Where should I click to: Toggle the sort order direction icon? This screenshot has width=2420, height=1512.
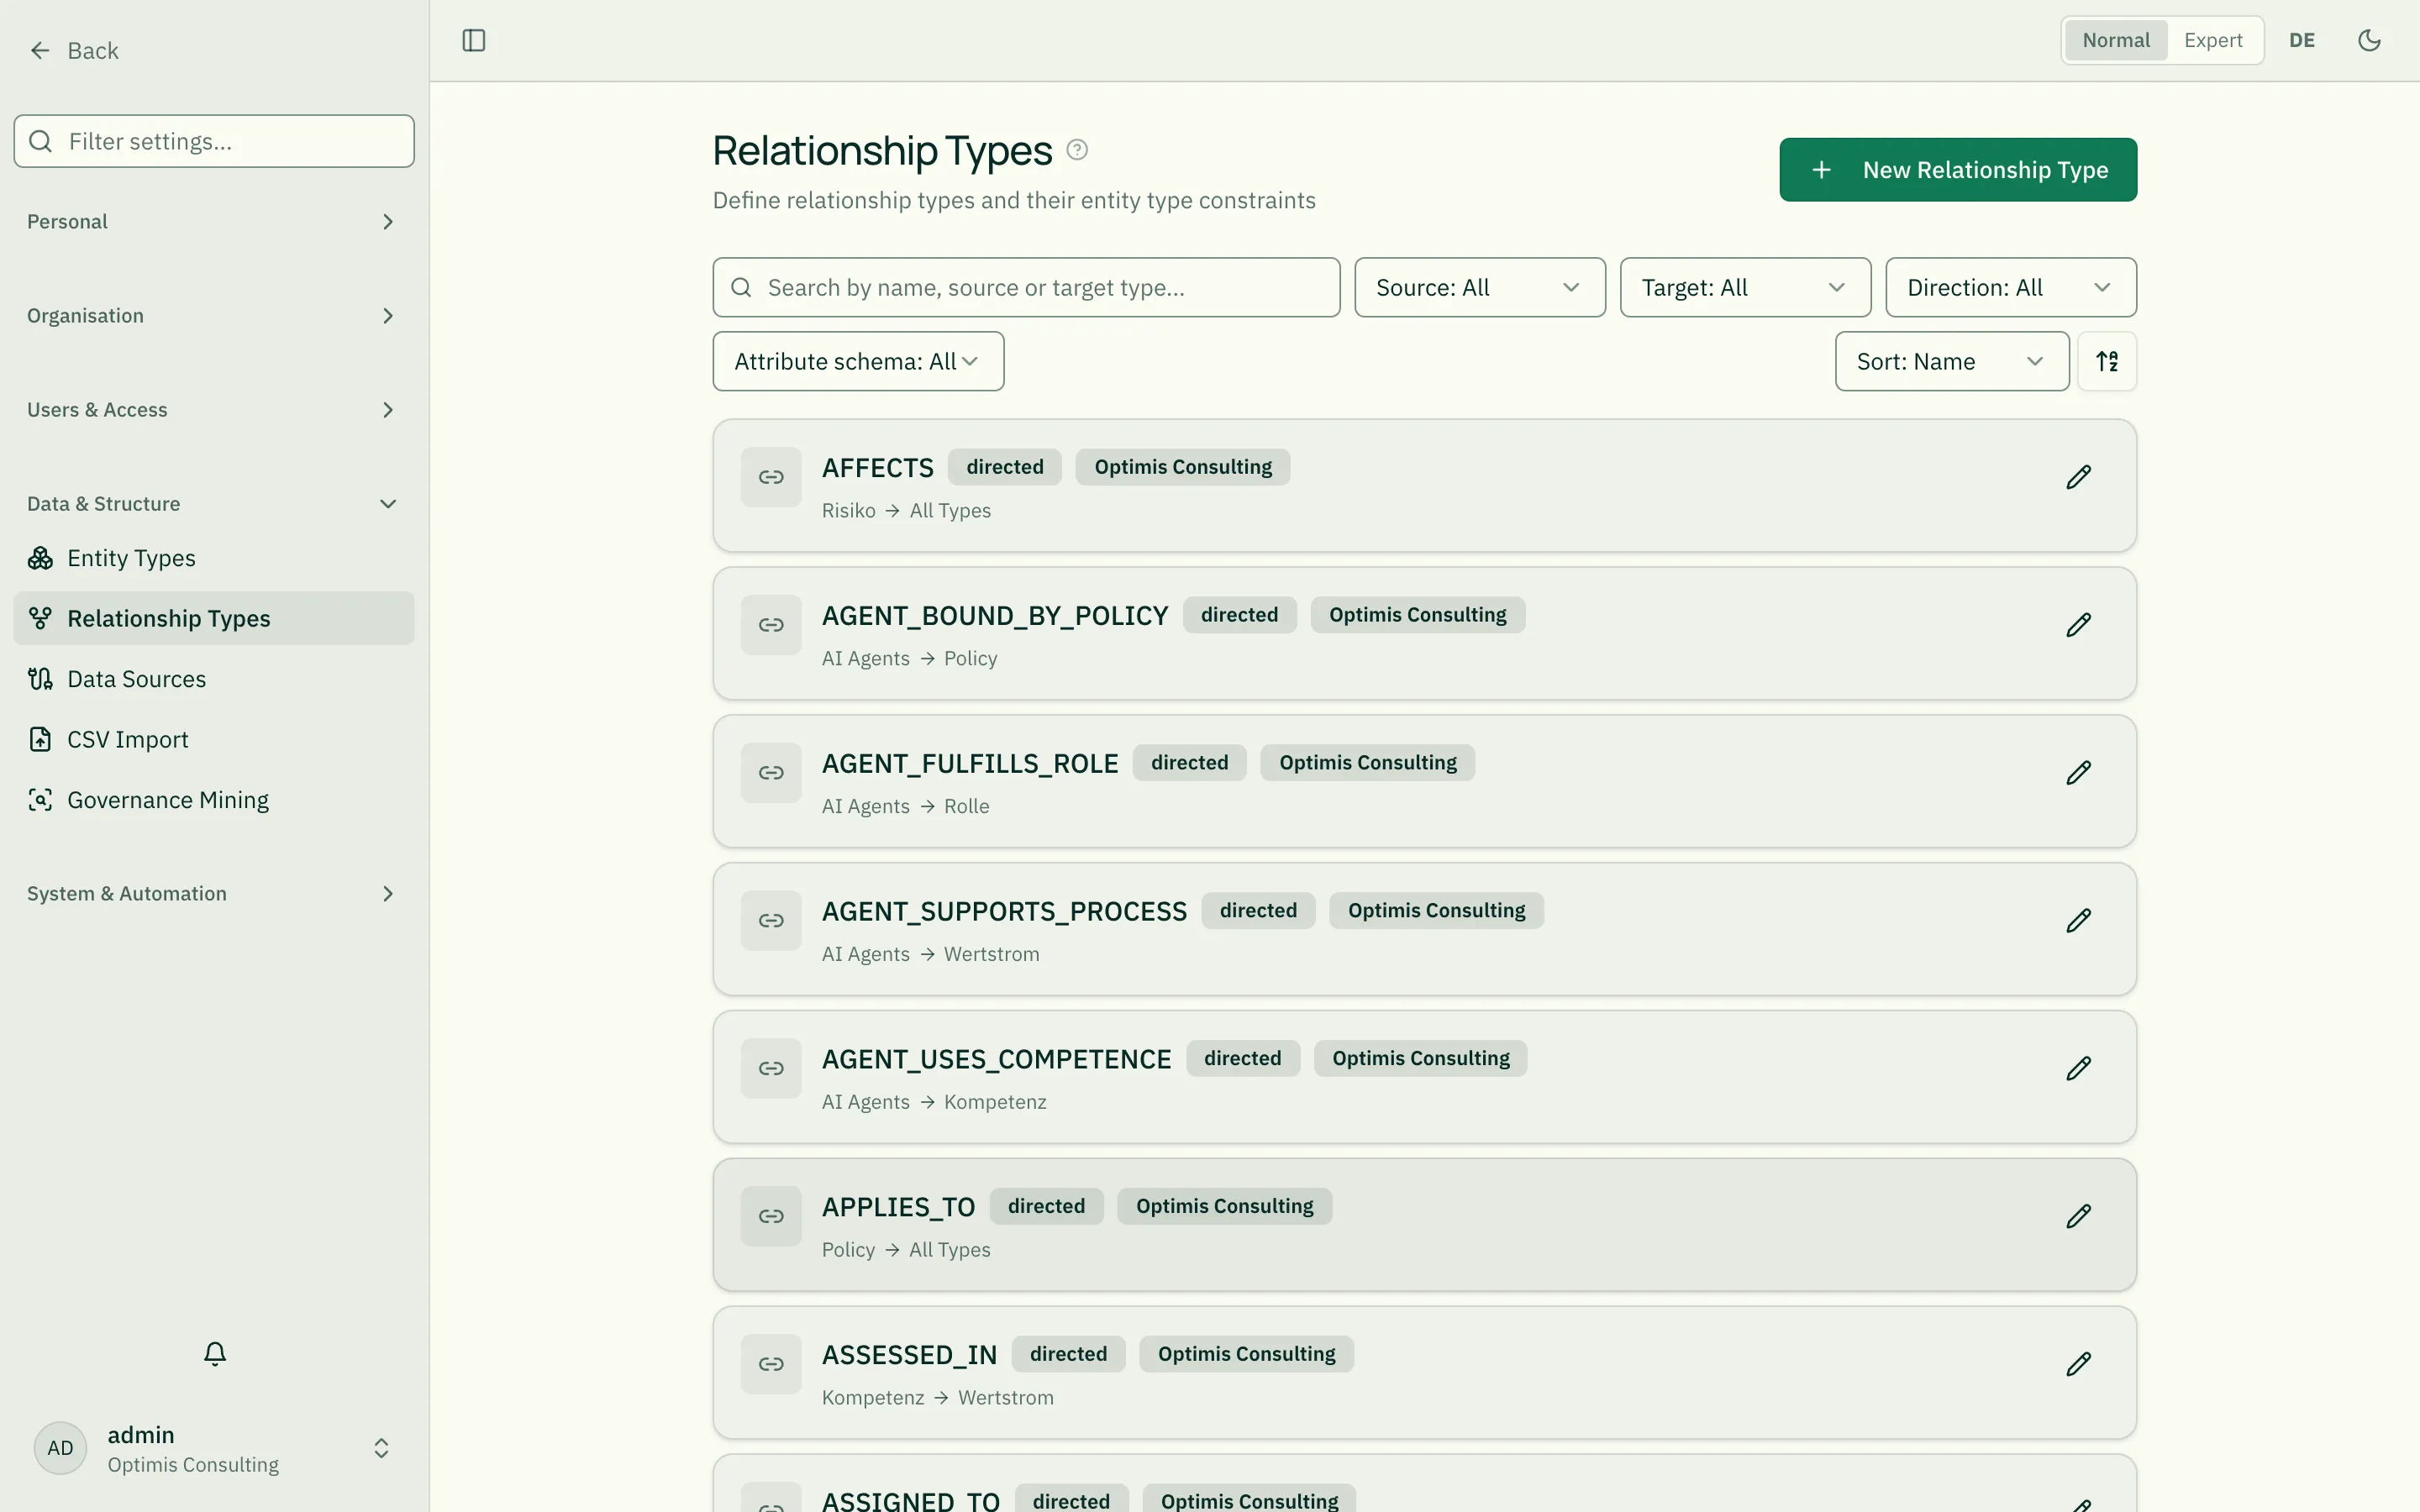pyautogui.click(x=2107, y=361)
